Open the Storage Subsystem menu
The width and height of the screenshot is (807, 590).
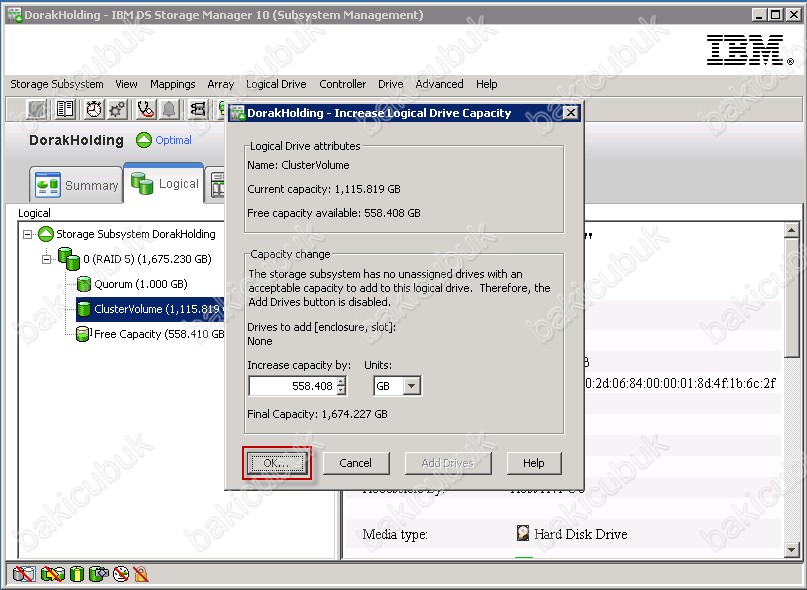pos(57,84)
